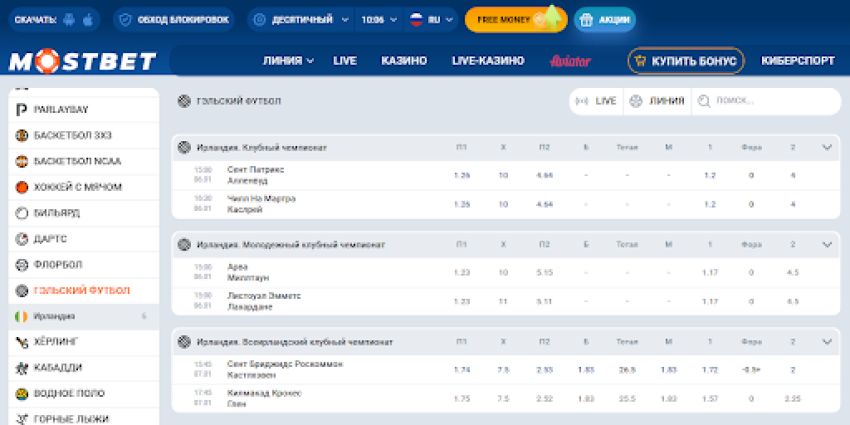Image resolution: width=850 pixels, height=425 pixels.
Task: Click the Обход блокировок link
Action: click(x=173, y=20)
